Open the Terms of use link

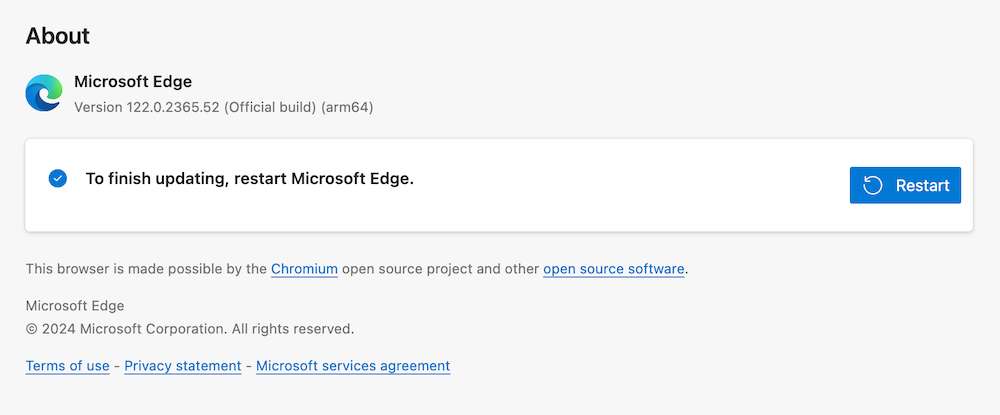(68, 366)
